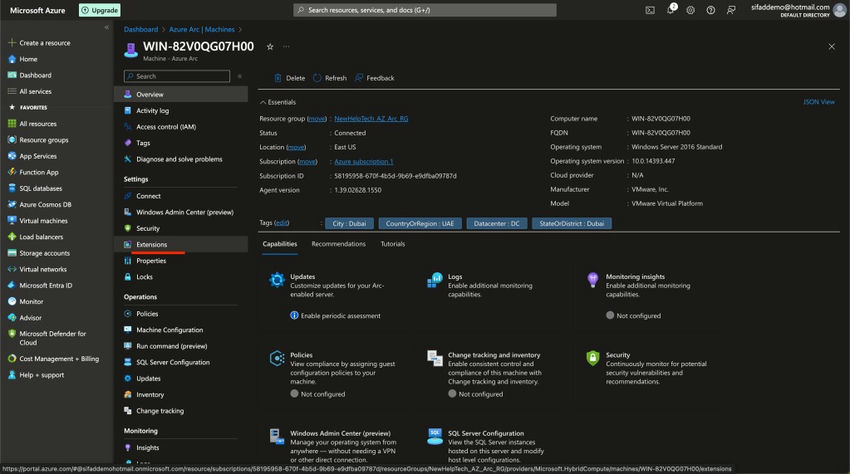Collapse the Essentials section
Image resolution: width=850 pixels, height=474 pixels.
(263, 102)
